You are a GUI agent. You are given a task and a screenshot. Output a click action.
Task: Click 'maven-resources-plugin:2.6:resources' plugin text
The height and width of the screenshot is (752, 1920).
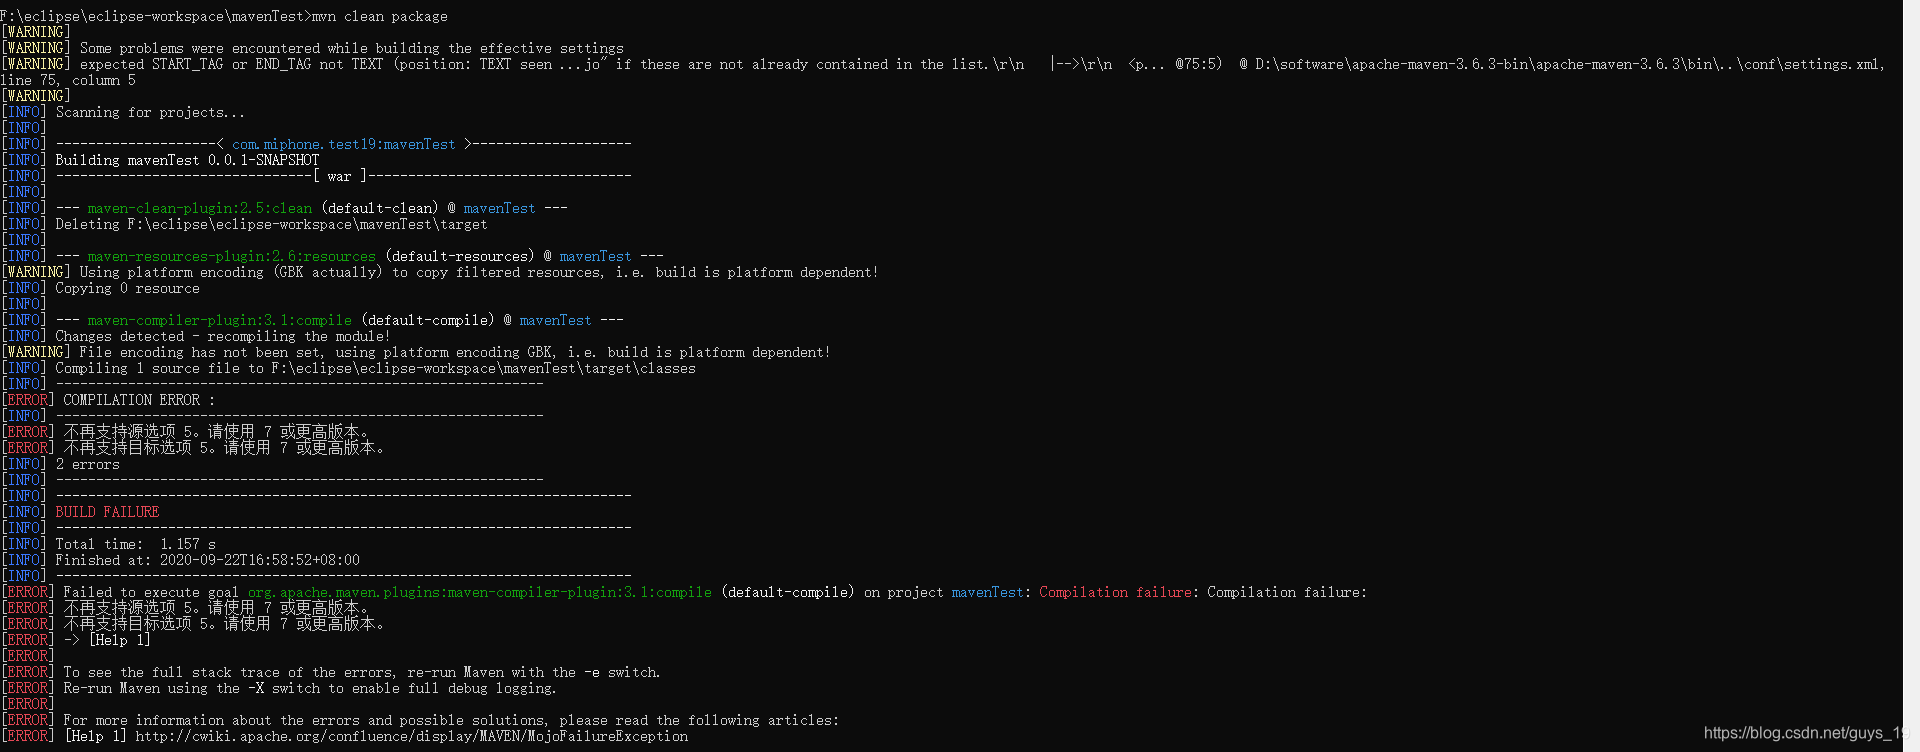pos(231,256)
